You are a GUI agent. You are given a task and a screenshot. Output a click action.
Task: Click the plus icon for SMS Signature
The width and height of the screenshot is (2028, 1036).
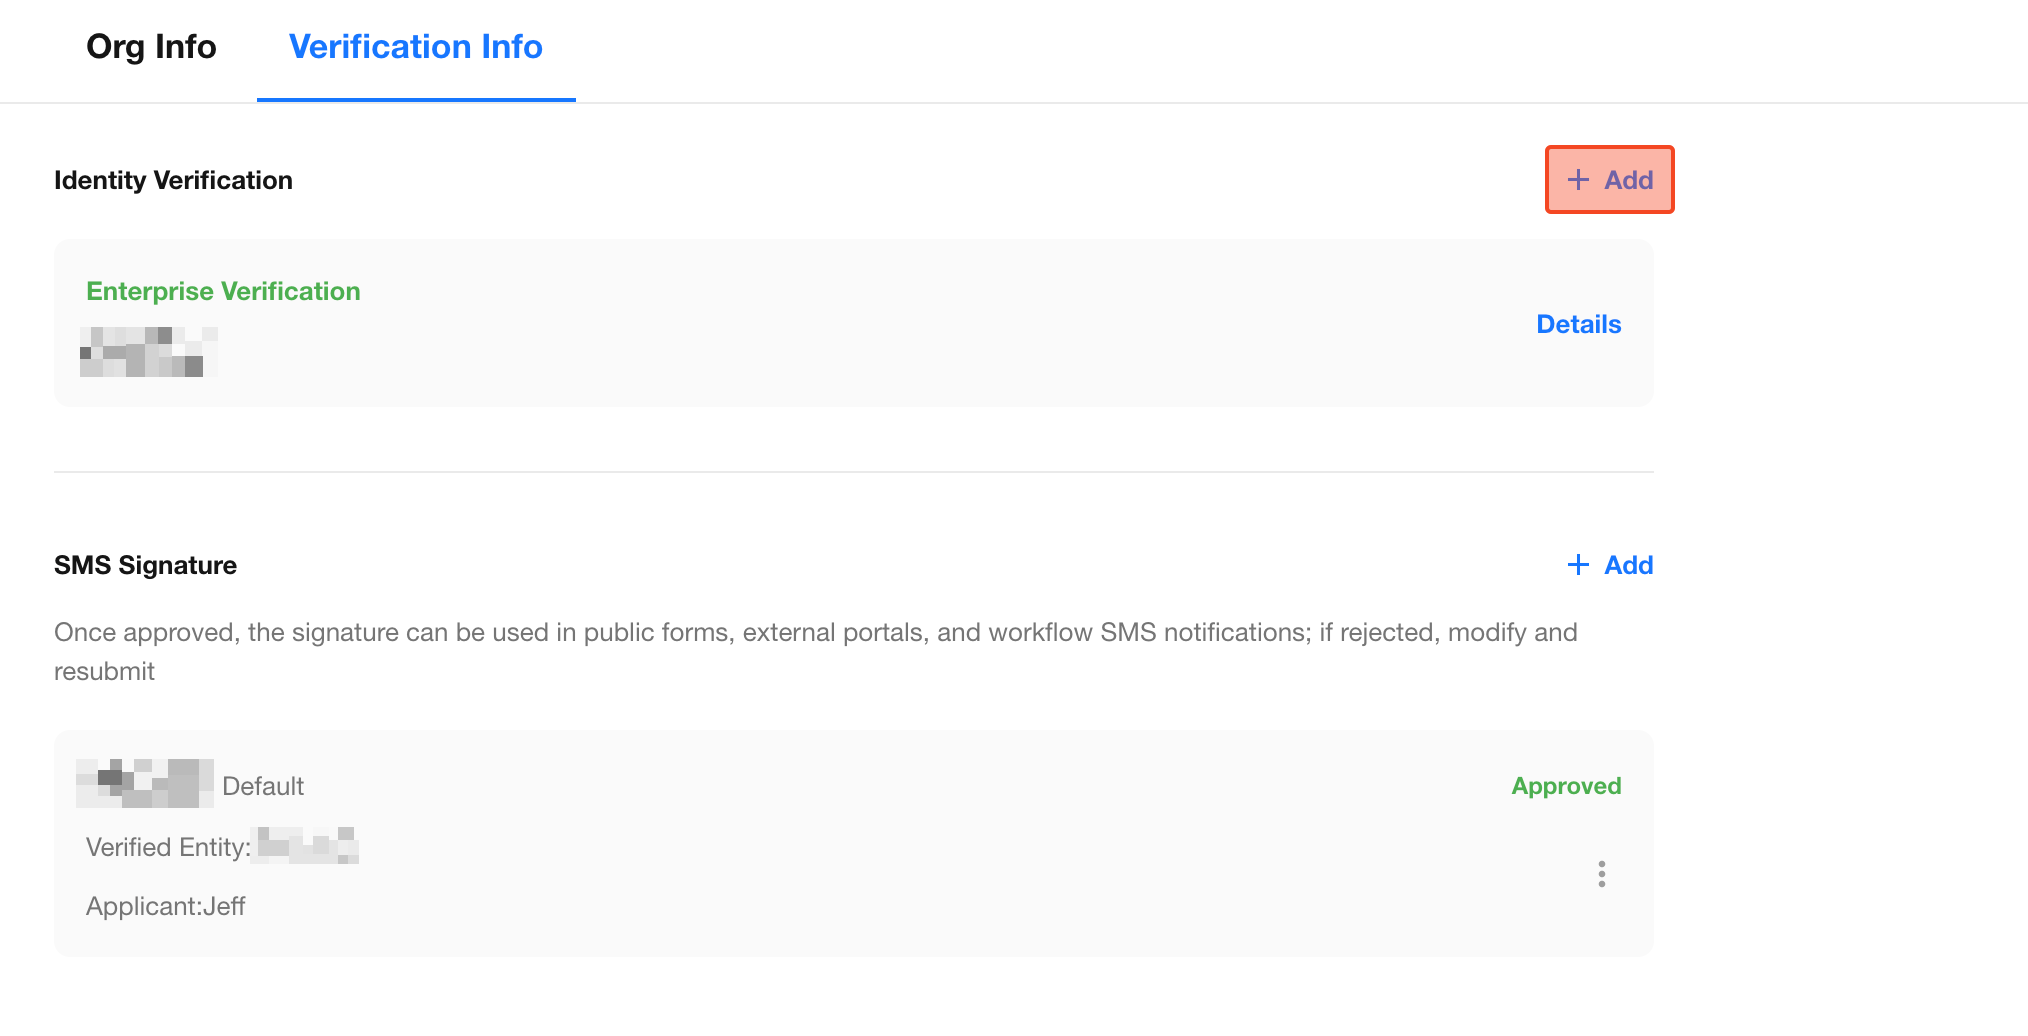pyautogui.click(x=1578, y=565)
